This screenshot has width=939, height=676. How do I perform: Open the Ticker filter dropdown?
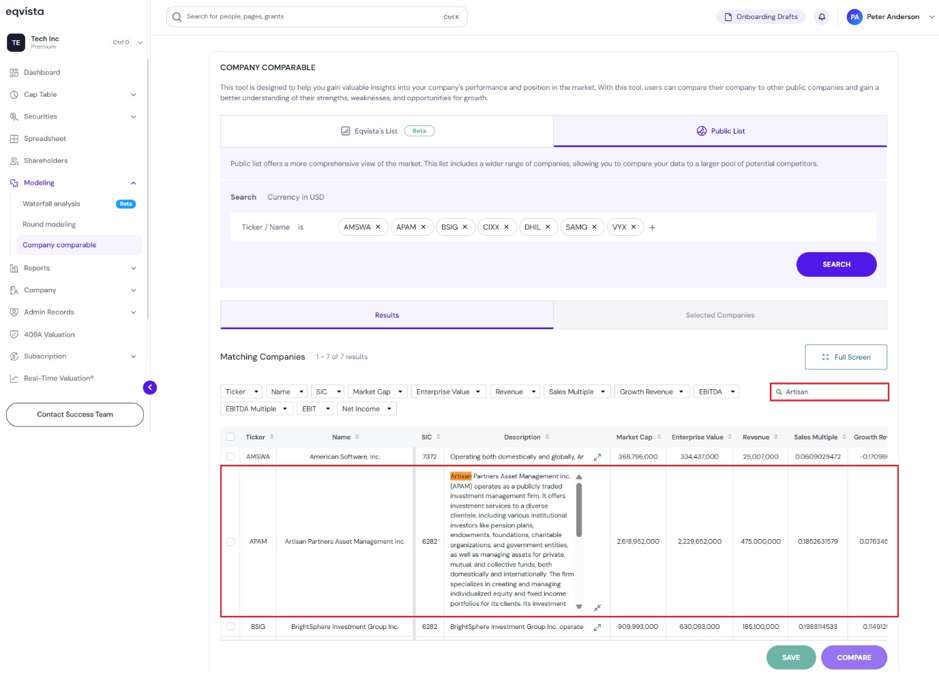(241, 392)
